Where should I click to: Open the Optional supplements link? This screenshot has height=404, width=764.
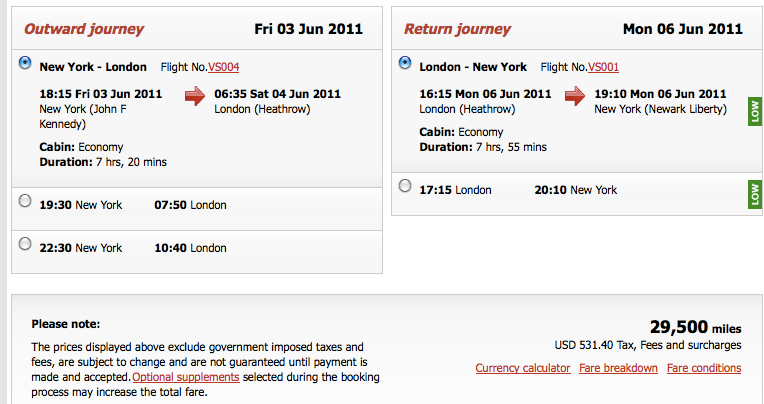click(x=186, y=377)
